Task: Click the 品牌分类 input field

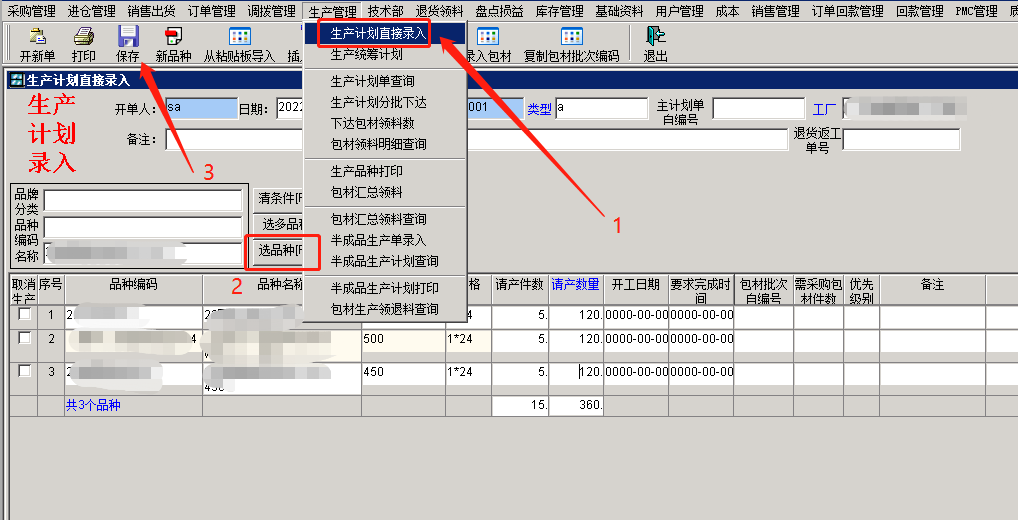Action: [142, 201]
